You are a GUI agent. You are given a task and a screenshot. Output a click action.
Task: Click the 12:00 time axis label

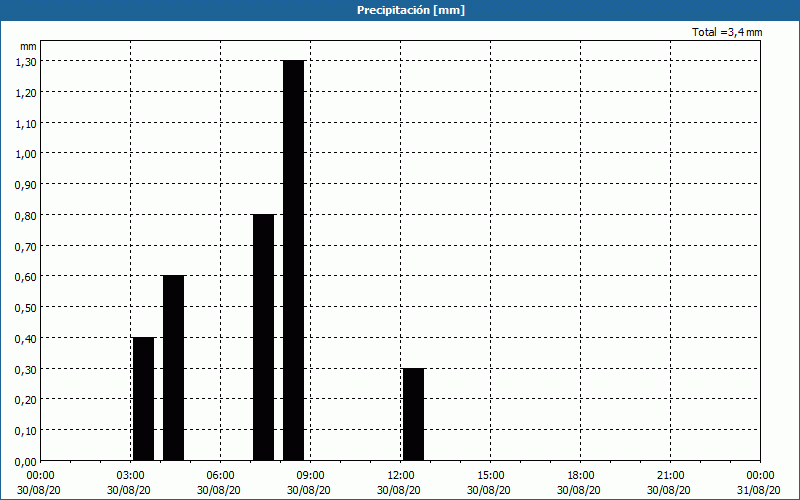pos(401,476)
